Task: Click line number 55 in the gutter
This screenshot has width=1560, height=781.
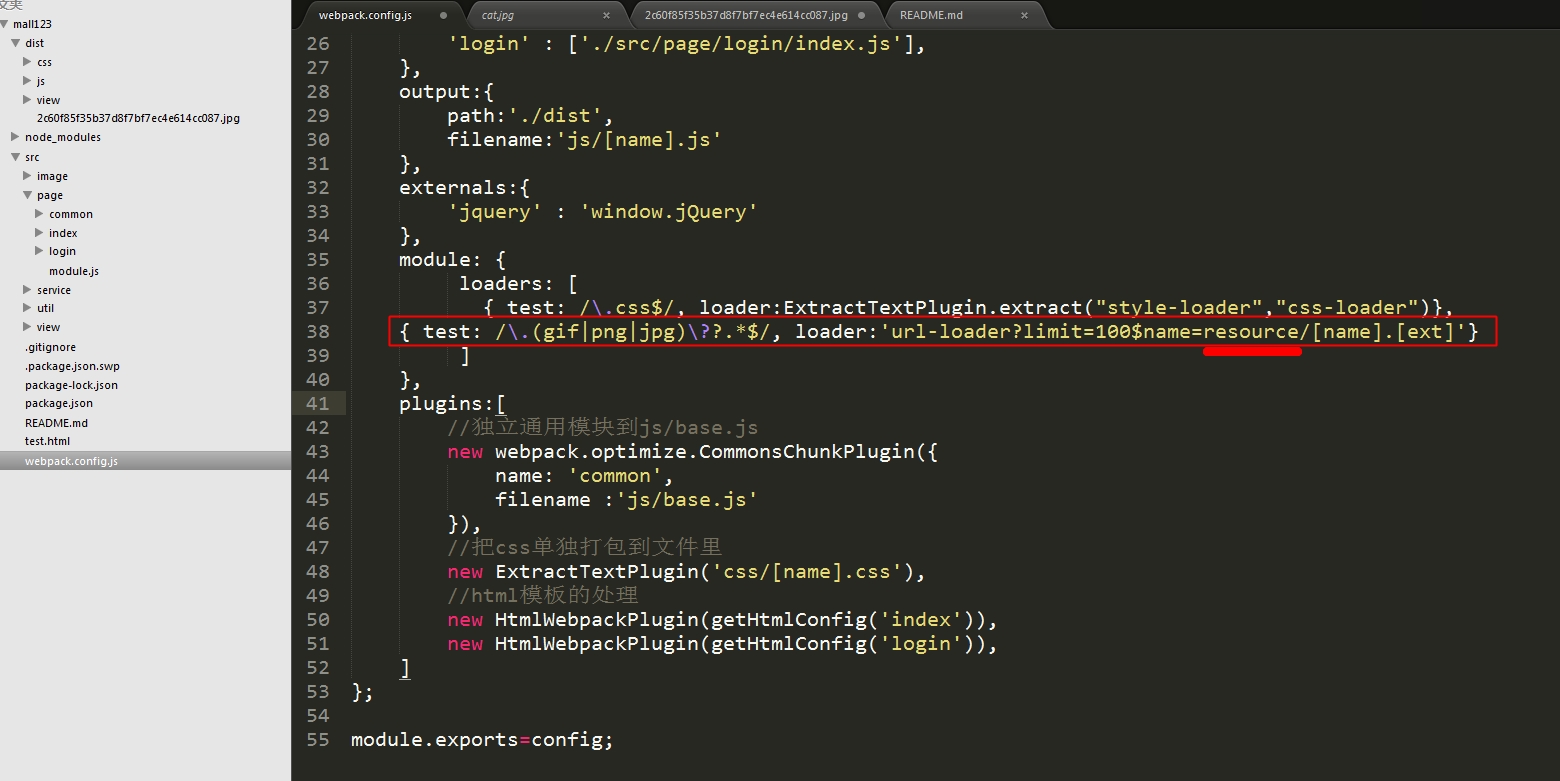Action: click(x=318, y=740)
